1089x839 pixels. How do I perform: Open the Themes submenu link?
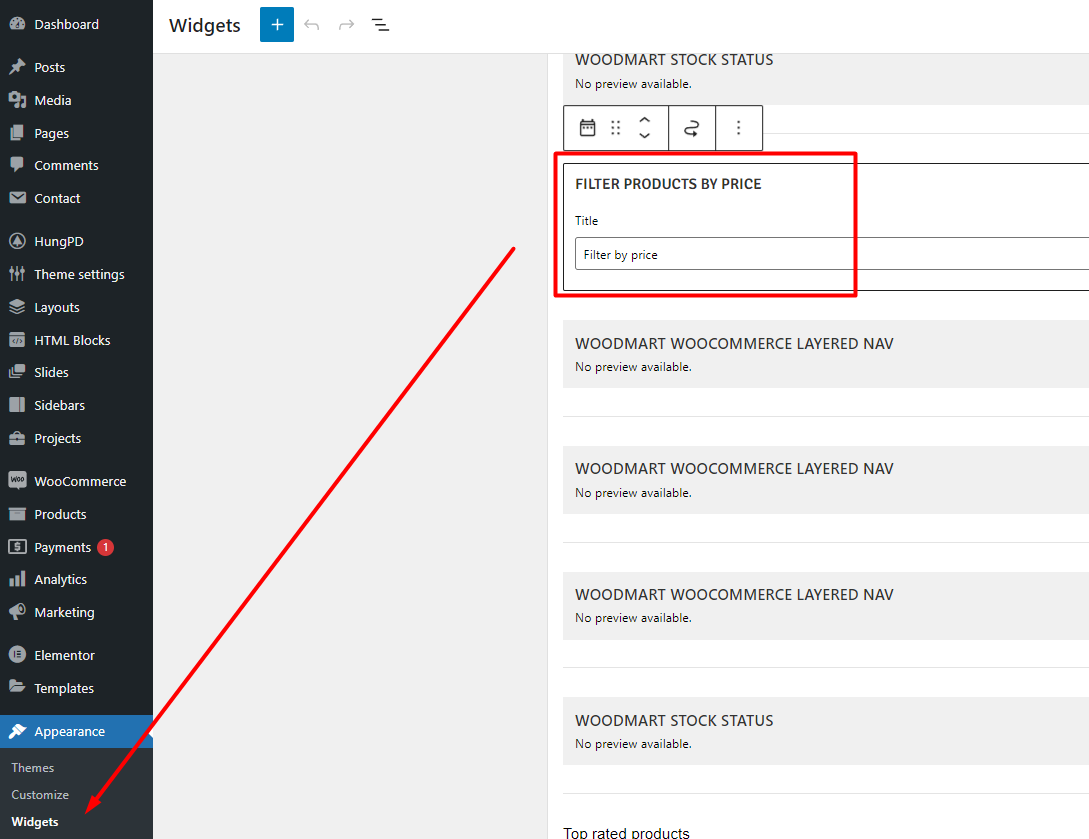pyautogui.click(x=33, y=767)
